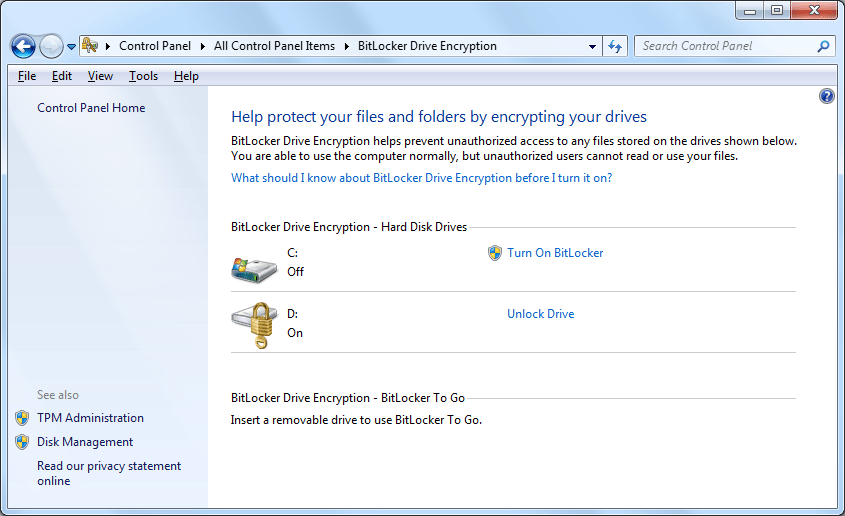Unlock Drive D:
This screenshot has height=516, width=845.
click(x=541, y=314)
